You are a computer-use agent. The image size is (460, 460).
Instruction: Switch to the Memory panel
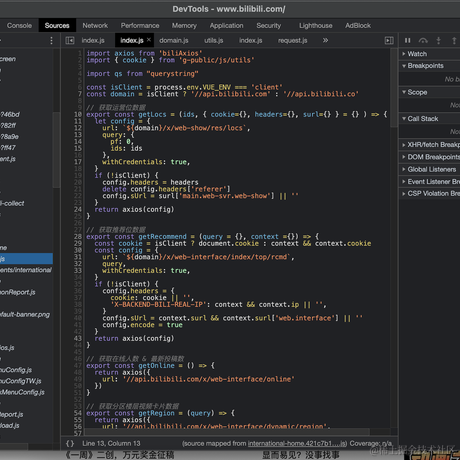[x=184, y=25]
